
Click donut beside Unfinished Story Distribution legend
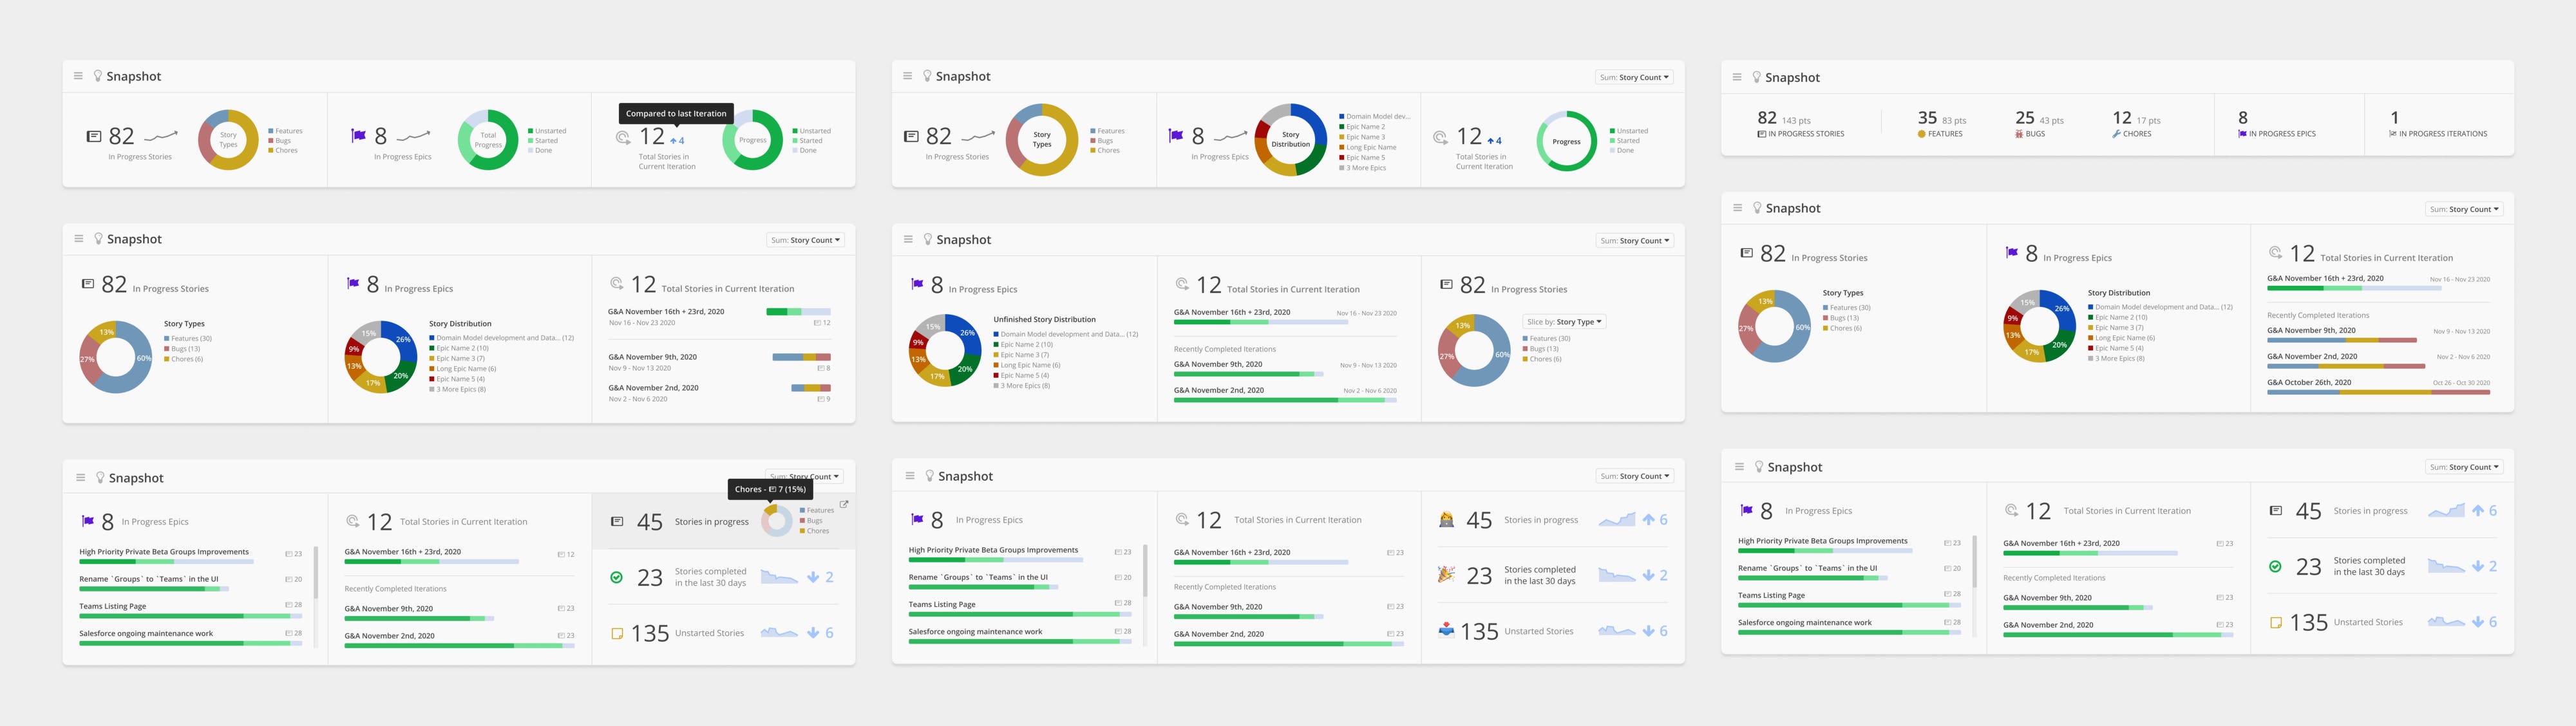tap(945, 350)
